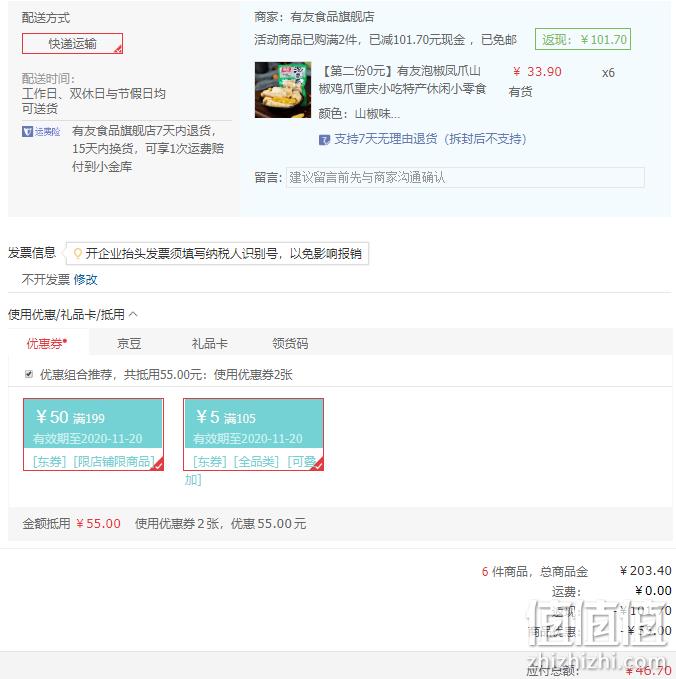Click the 返现 ¥101.70 badge
The width and height of the screenshot is (676, 679).
pyautogui.click(x=583, y=39)
